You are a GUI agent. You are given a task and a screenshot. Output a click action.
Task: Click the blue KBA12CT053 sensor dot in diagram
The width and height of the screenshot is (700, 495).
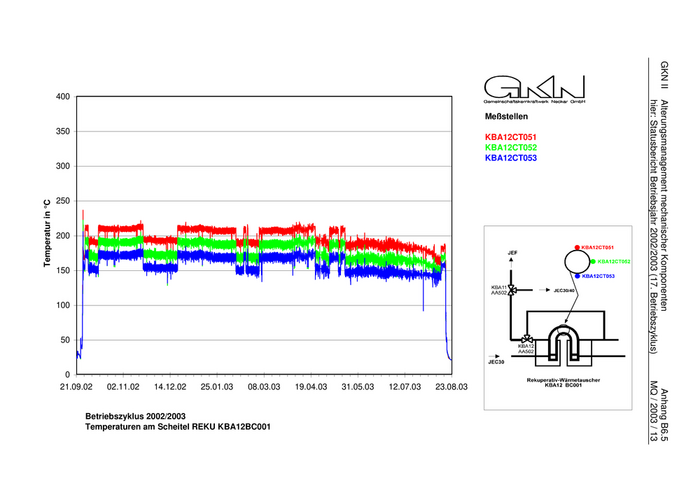tap(578, 275)
